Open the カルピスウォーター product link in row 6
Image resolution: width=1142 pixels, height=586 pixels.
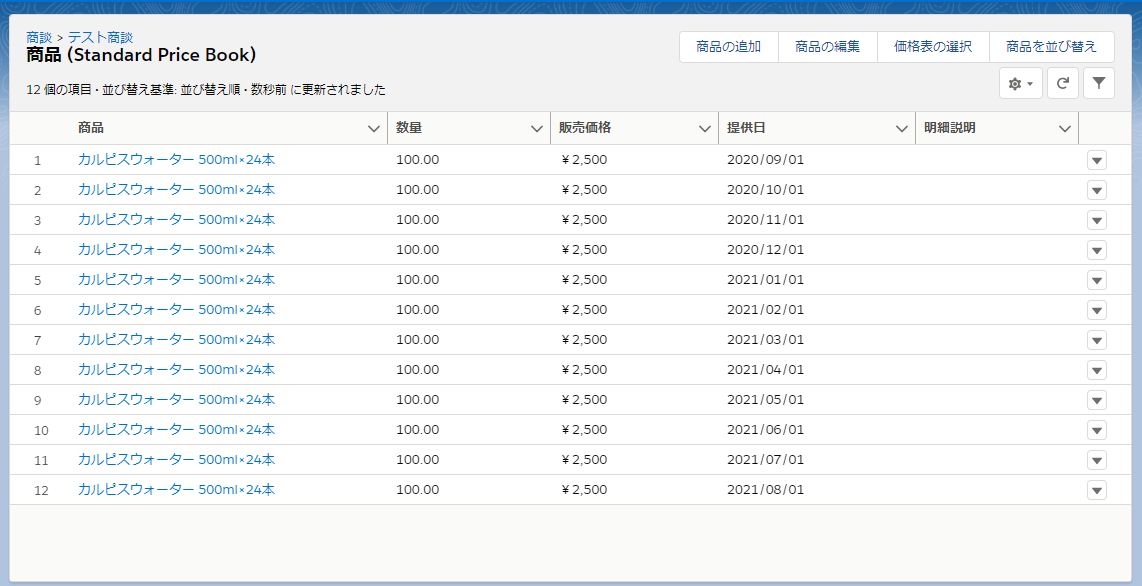pyautogui.click(x=176, y=309)
